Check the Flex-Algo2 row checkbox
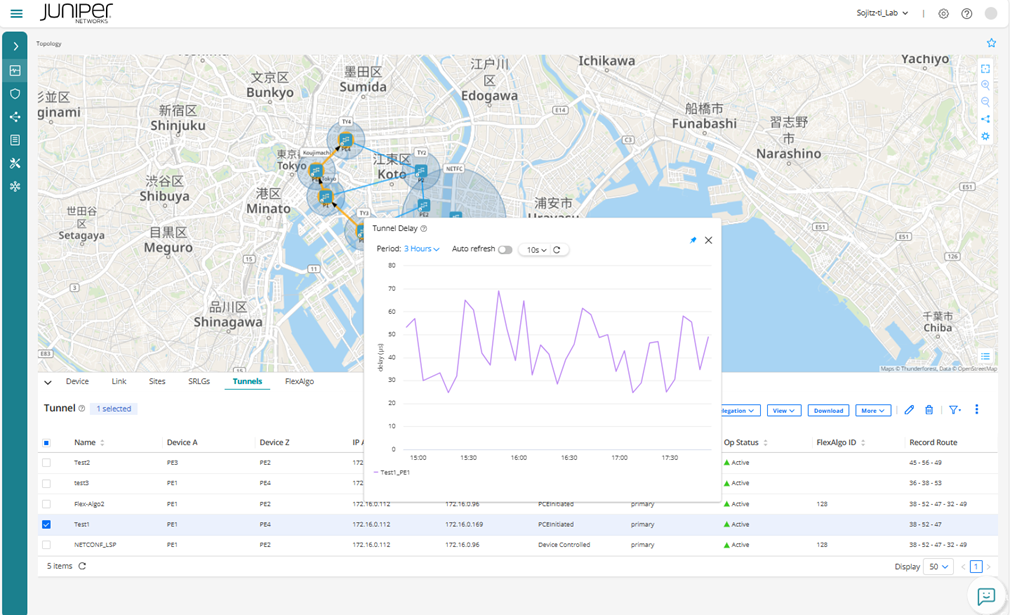 46,504
